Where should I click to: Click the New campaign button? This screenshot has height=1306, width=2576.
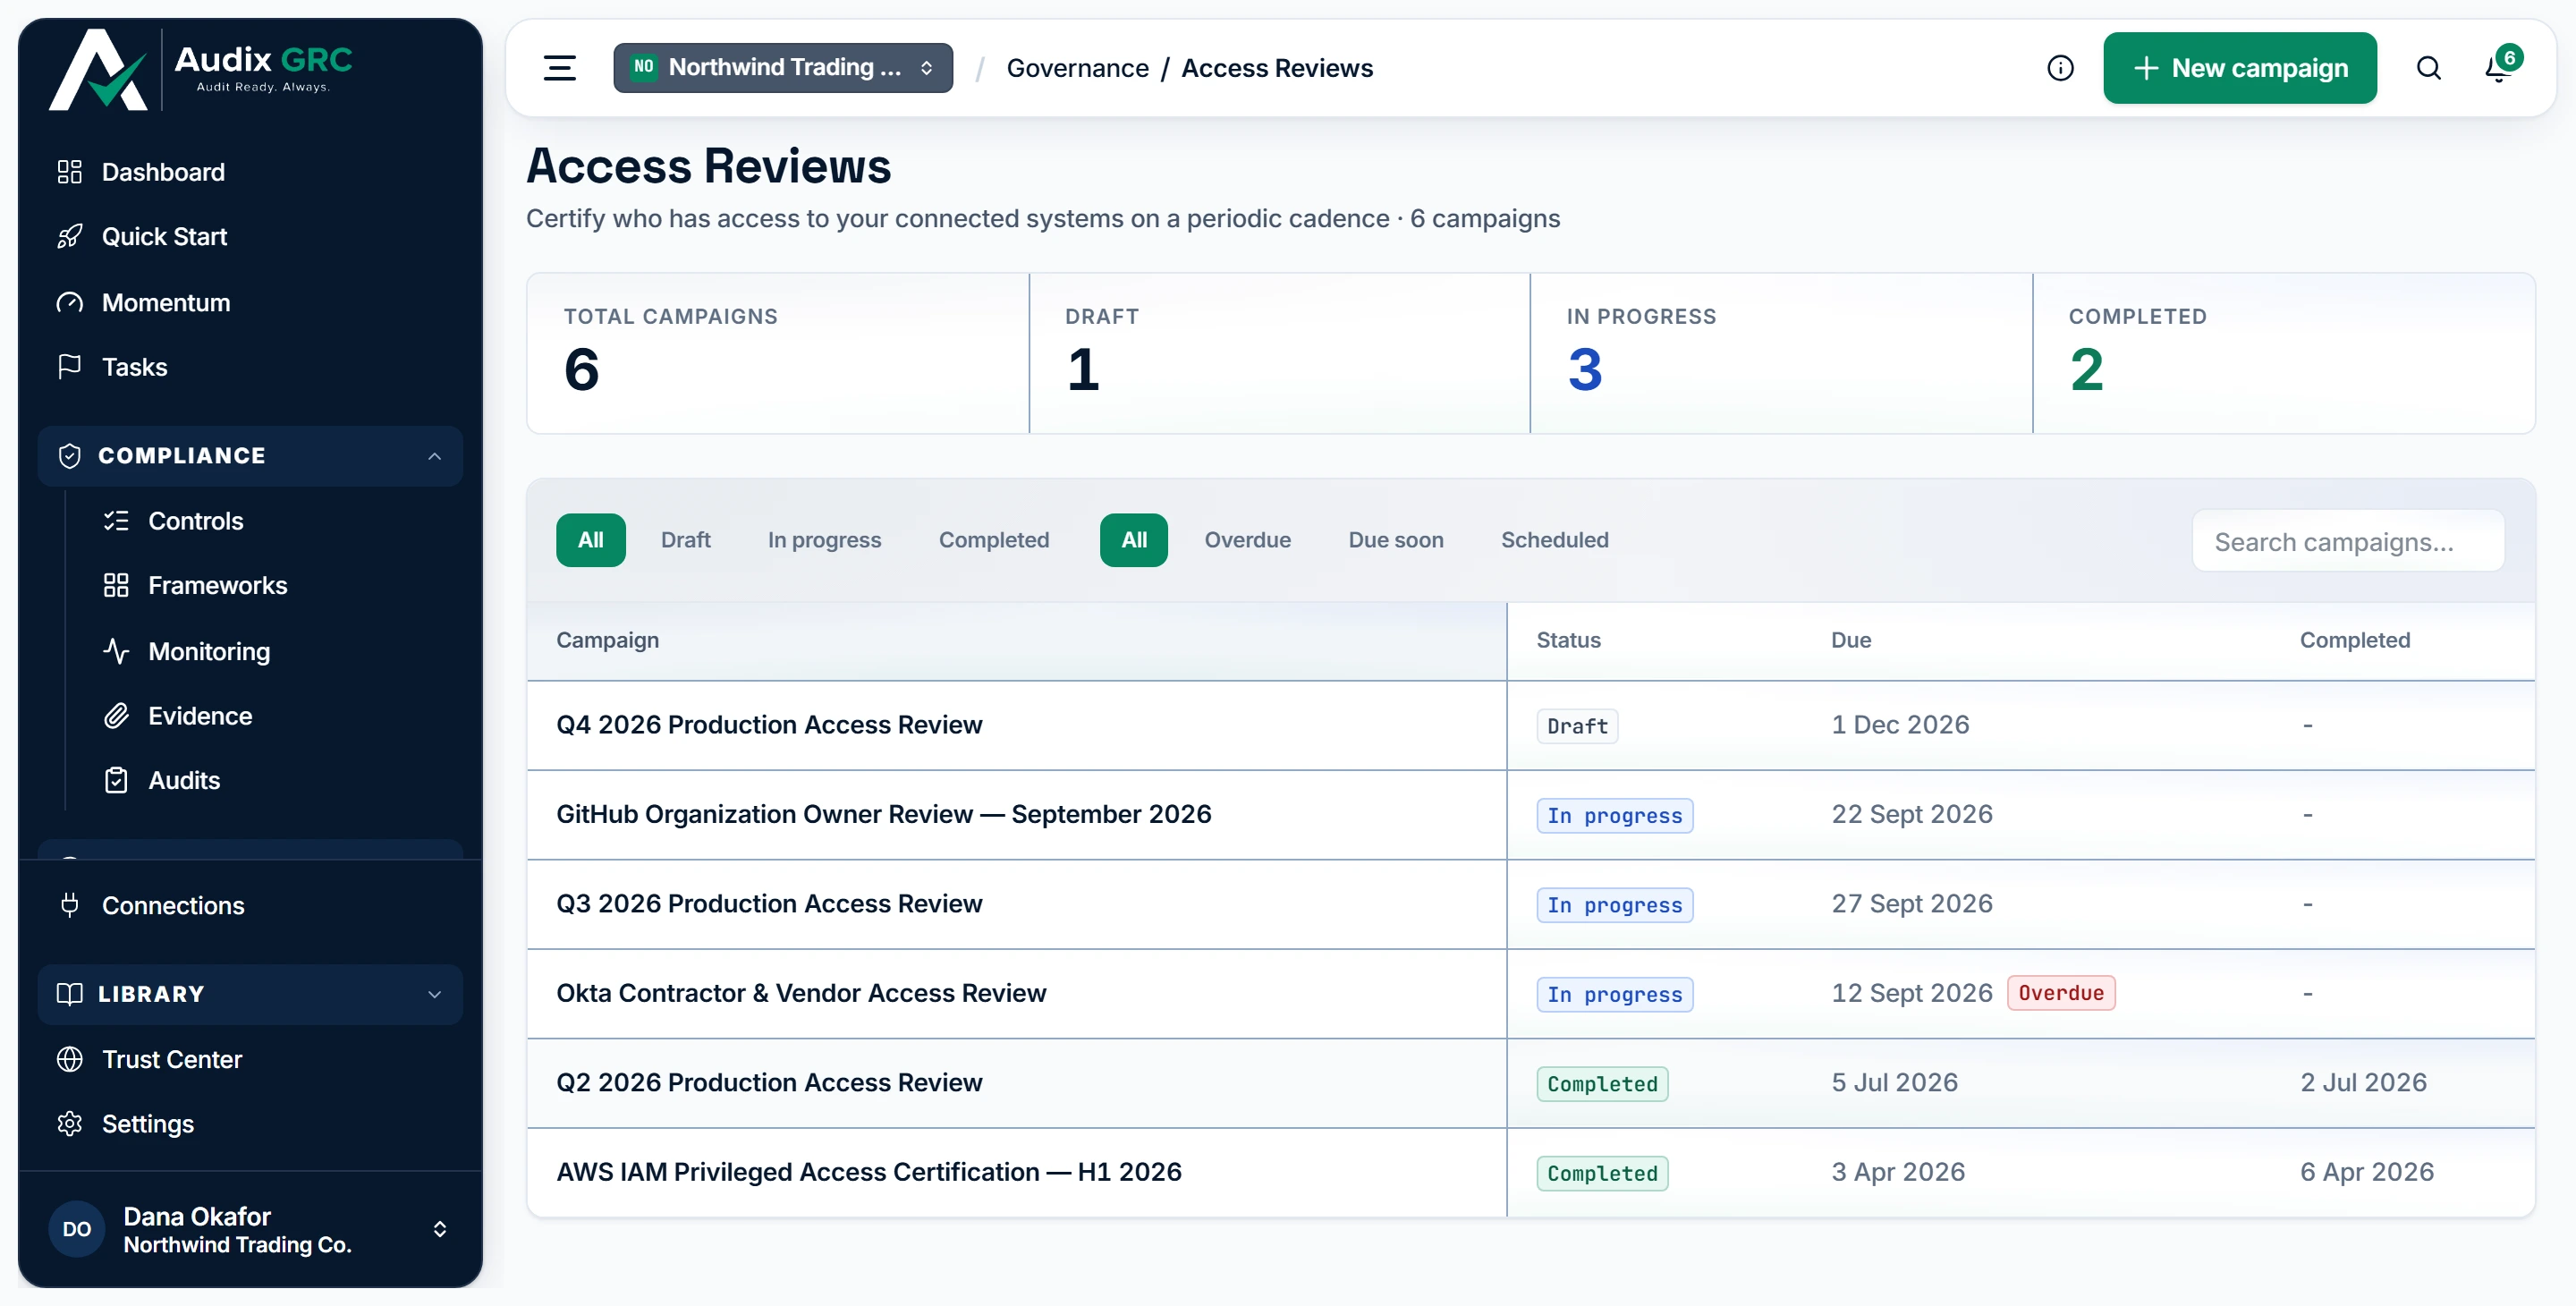pos(2240,68)
